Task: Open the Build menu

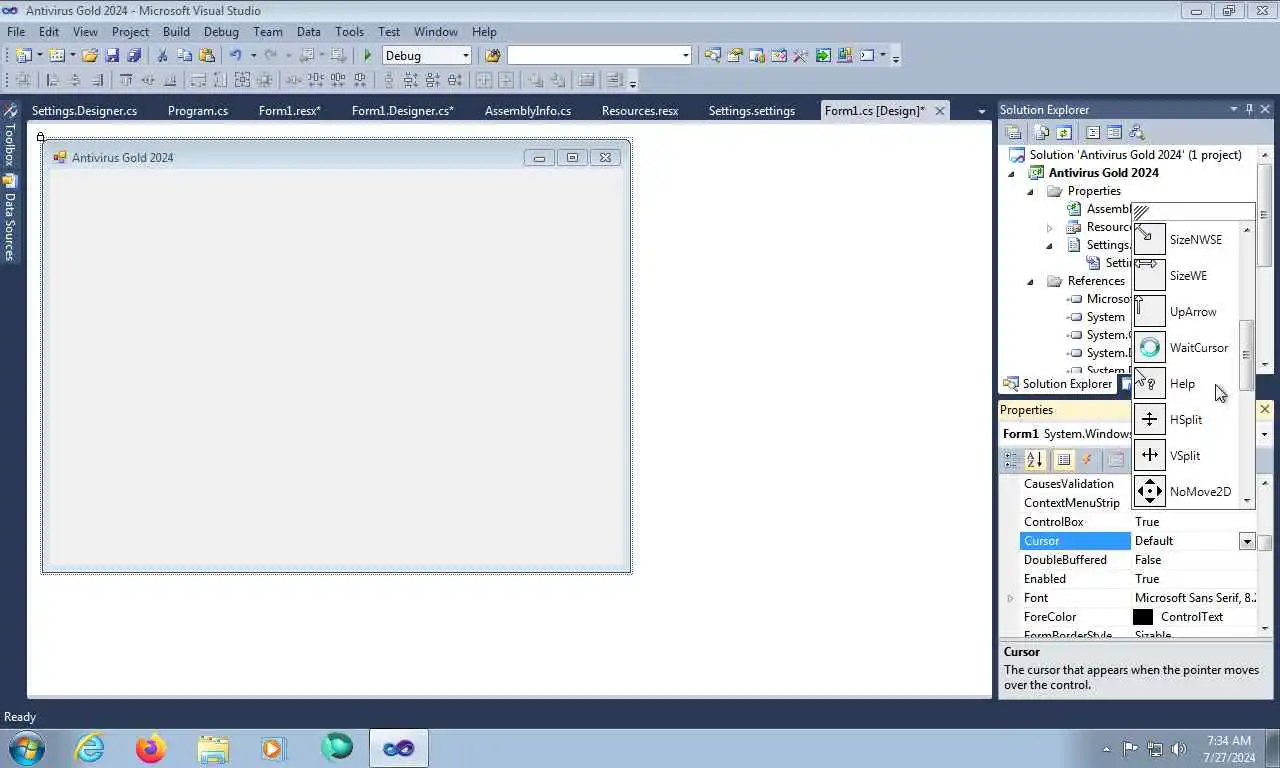Action: 176,32
